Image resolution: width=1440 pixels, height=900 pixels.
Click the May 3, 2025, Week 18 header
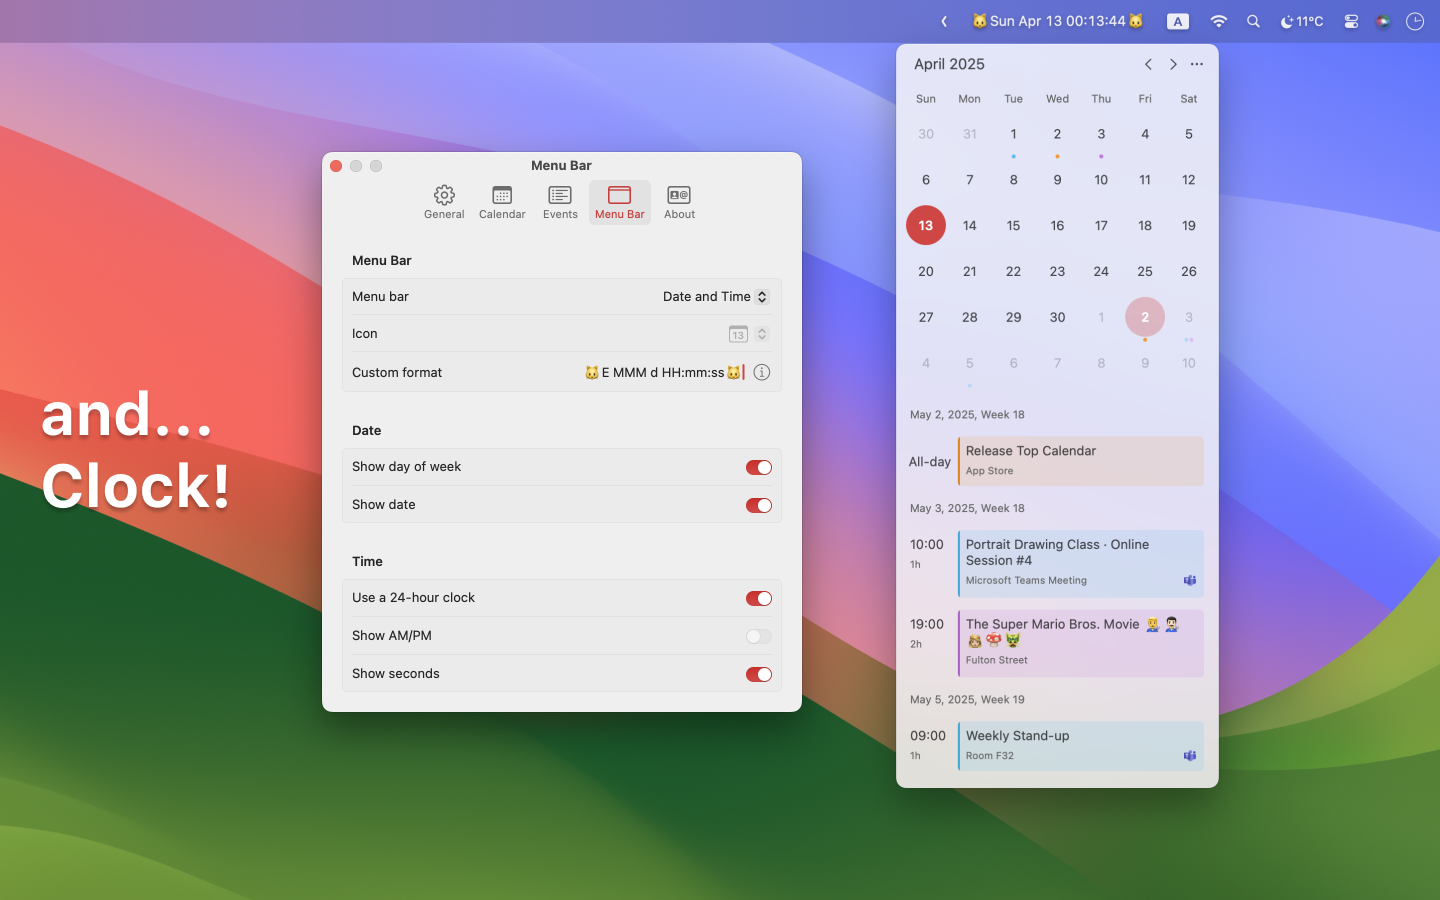[967, 508]
